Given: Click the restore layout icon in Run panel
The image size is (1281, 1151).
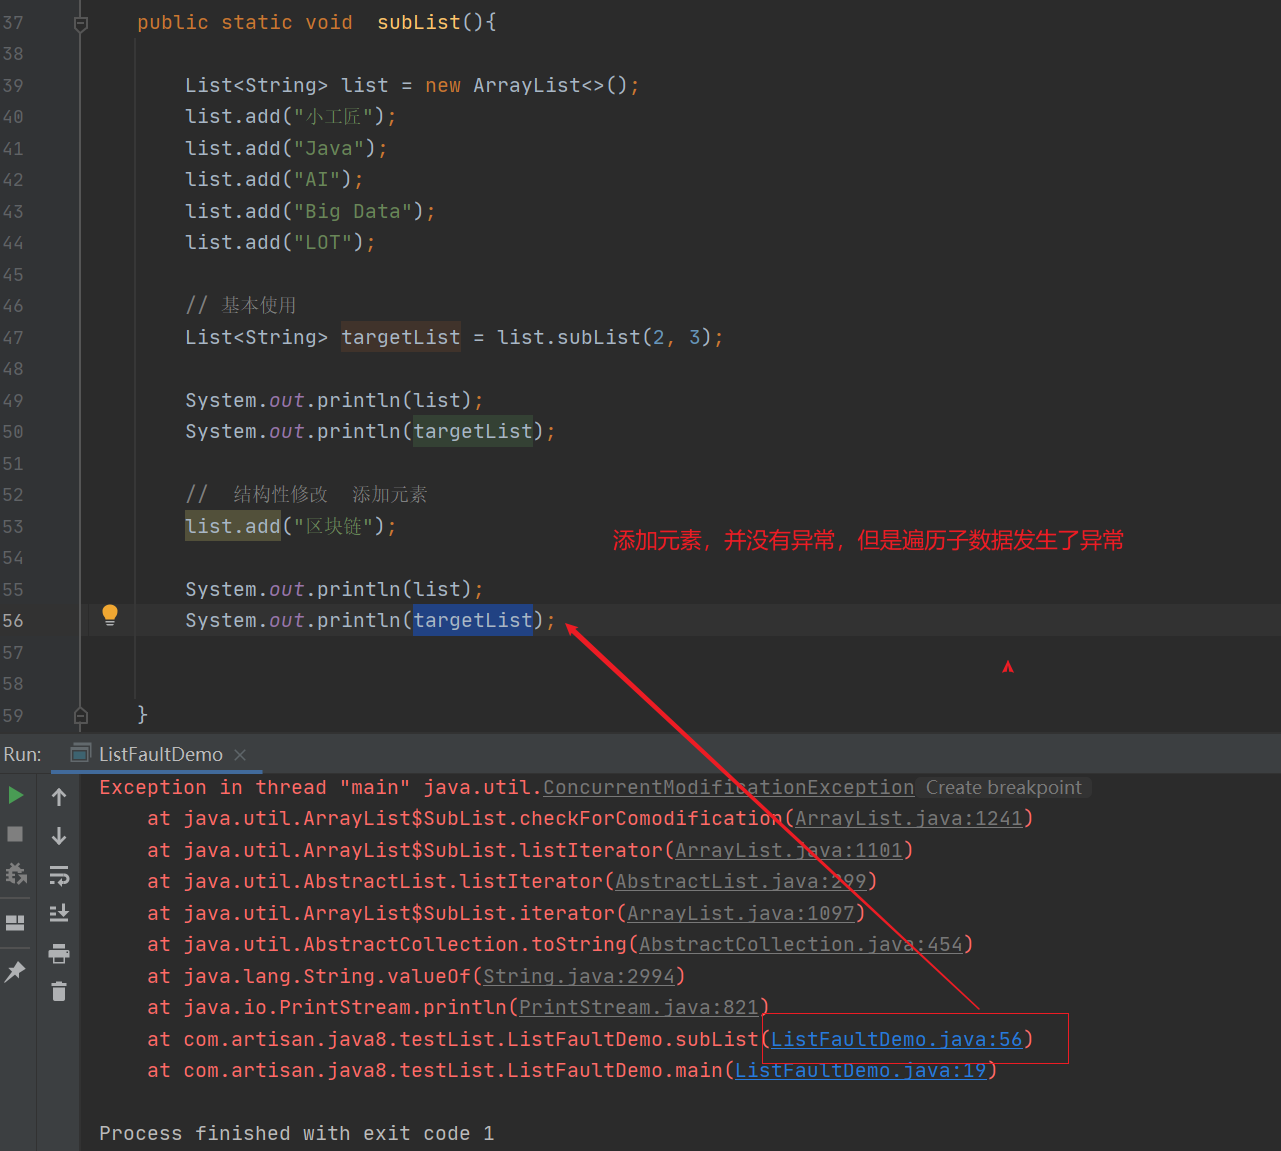Looking at the screenshot, I should (16, 922).
